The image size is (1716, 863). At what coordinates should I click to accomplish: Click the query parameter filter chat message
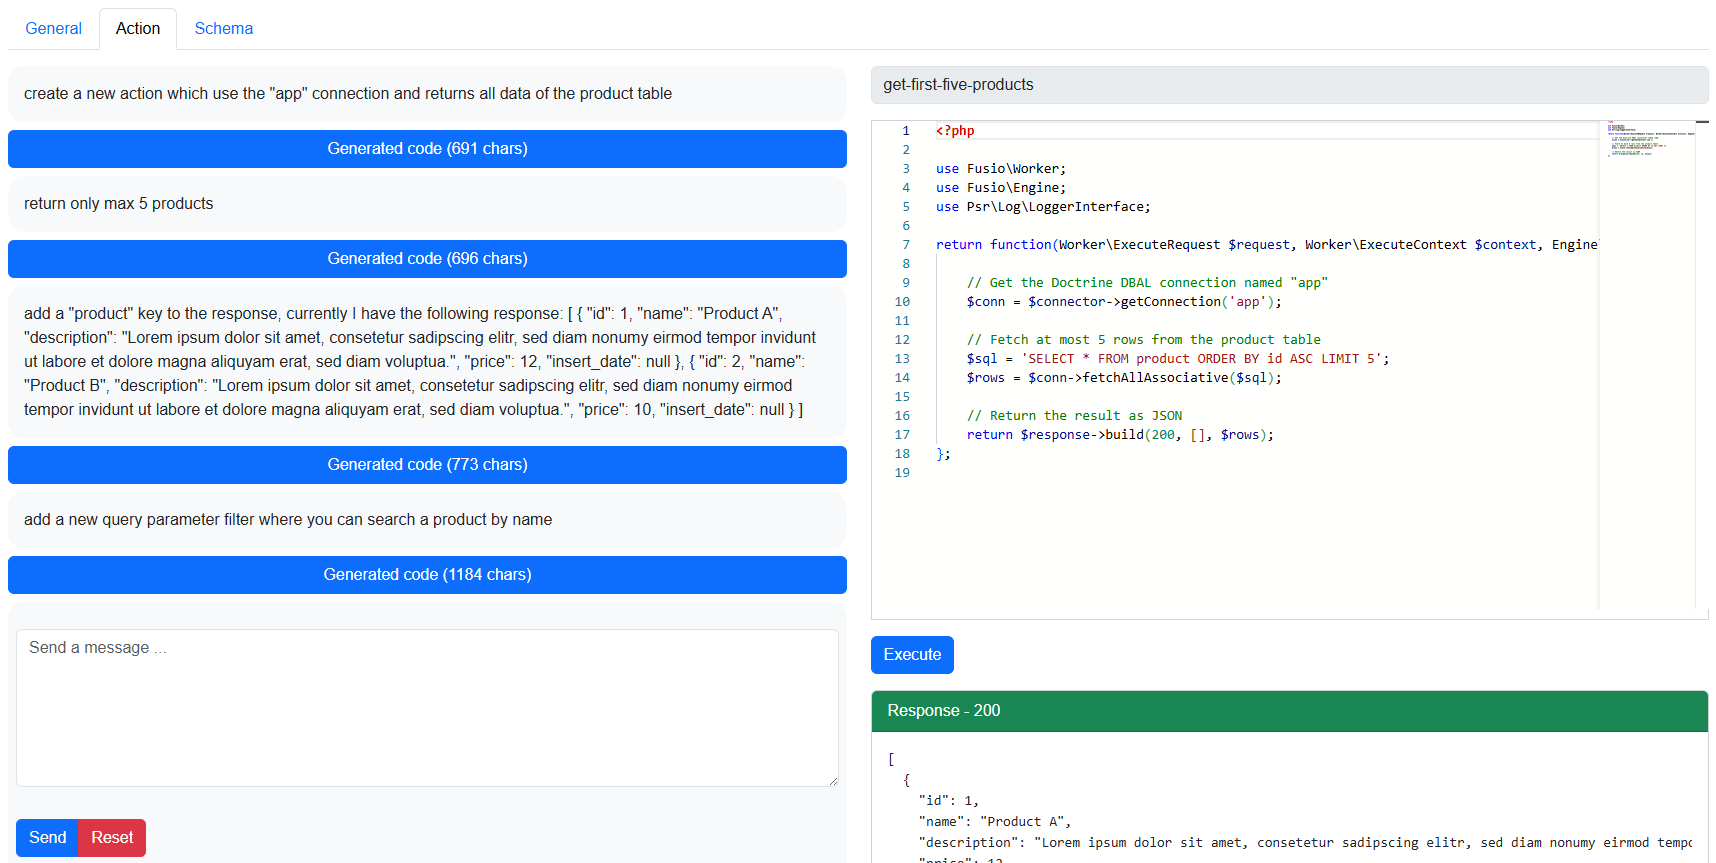(x=288, y=520)
